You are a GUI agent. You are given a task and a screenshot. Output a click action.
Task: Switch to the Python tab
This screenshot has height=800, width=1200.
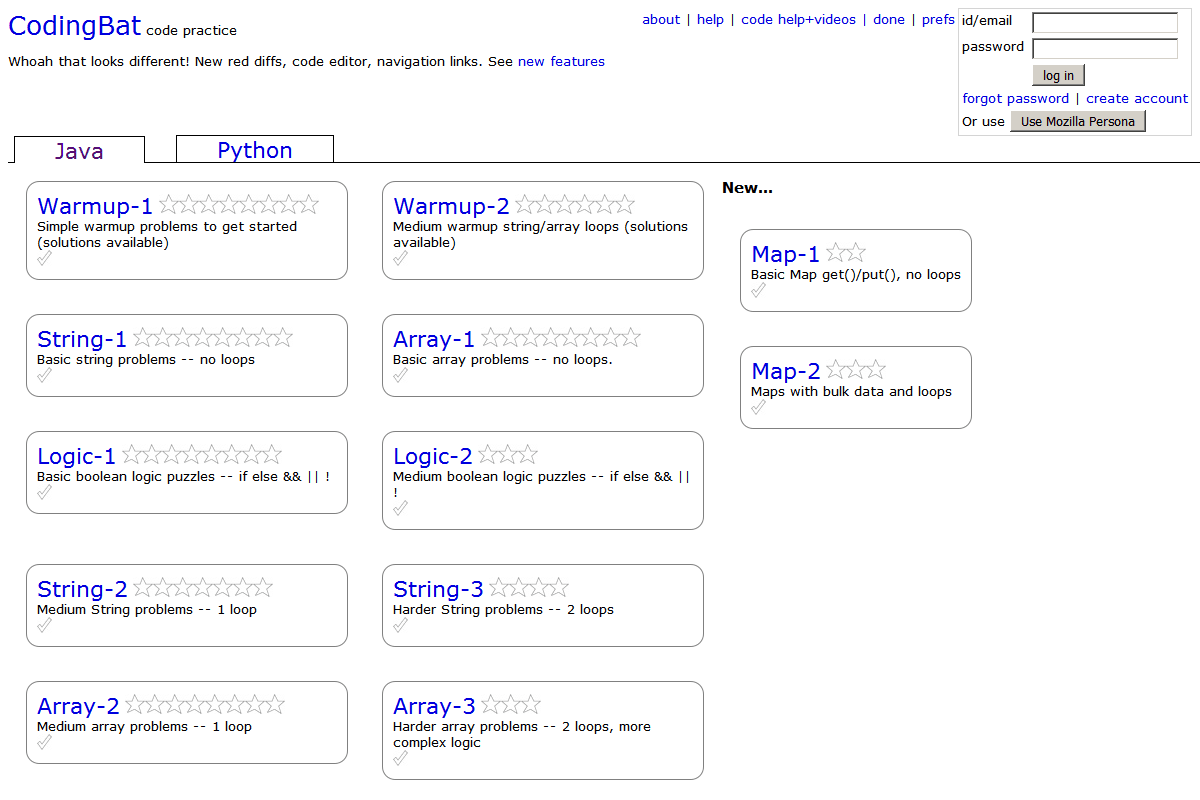pos(255,150)
